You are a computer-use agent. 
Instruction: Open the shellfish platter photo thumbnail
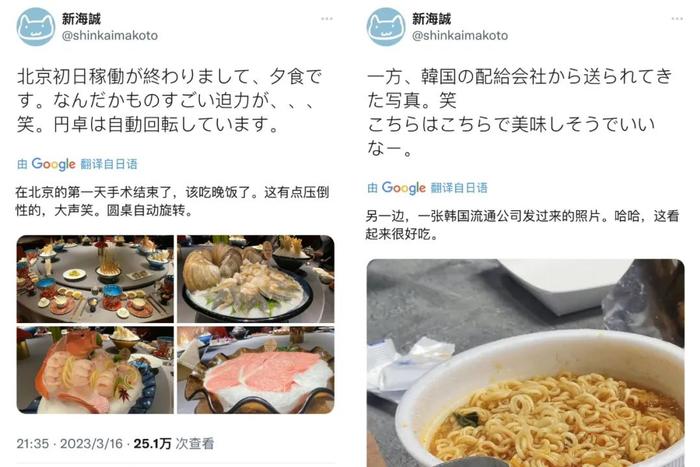pos(256,279)
